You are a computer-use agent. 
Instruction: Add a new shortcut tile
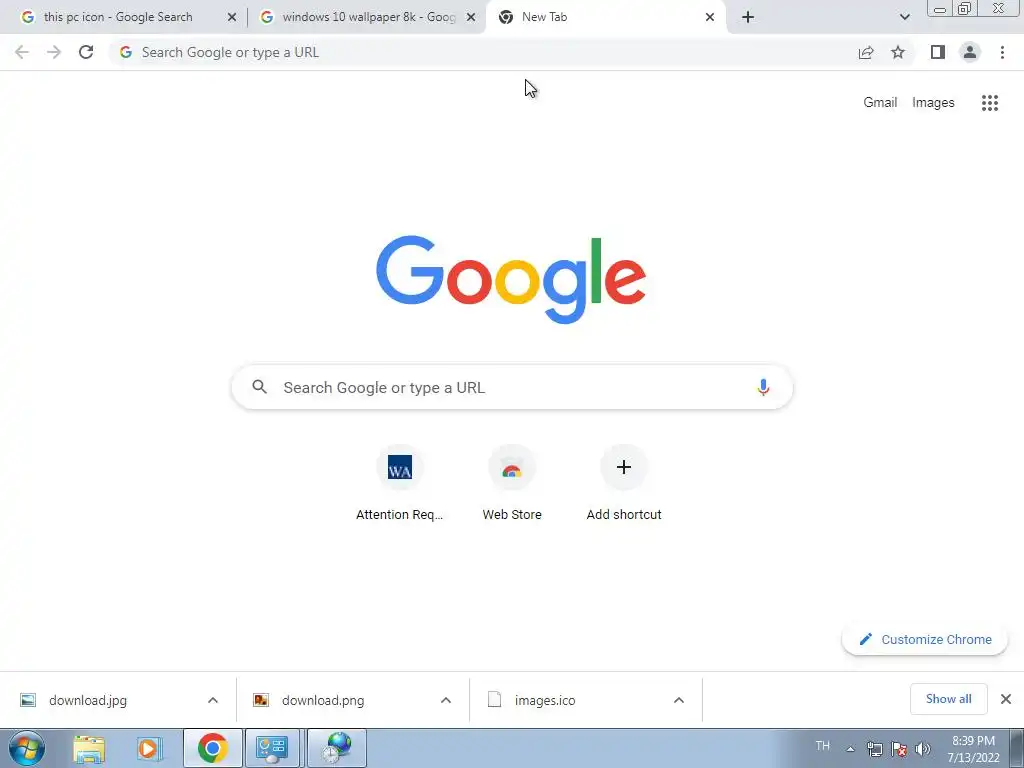click(x=624, y=483)
